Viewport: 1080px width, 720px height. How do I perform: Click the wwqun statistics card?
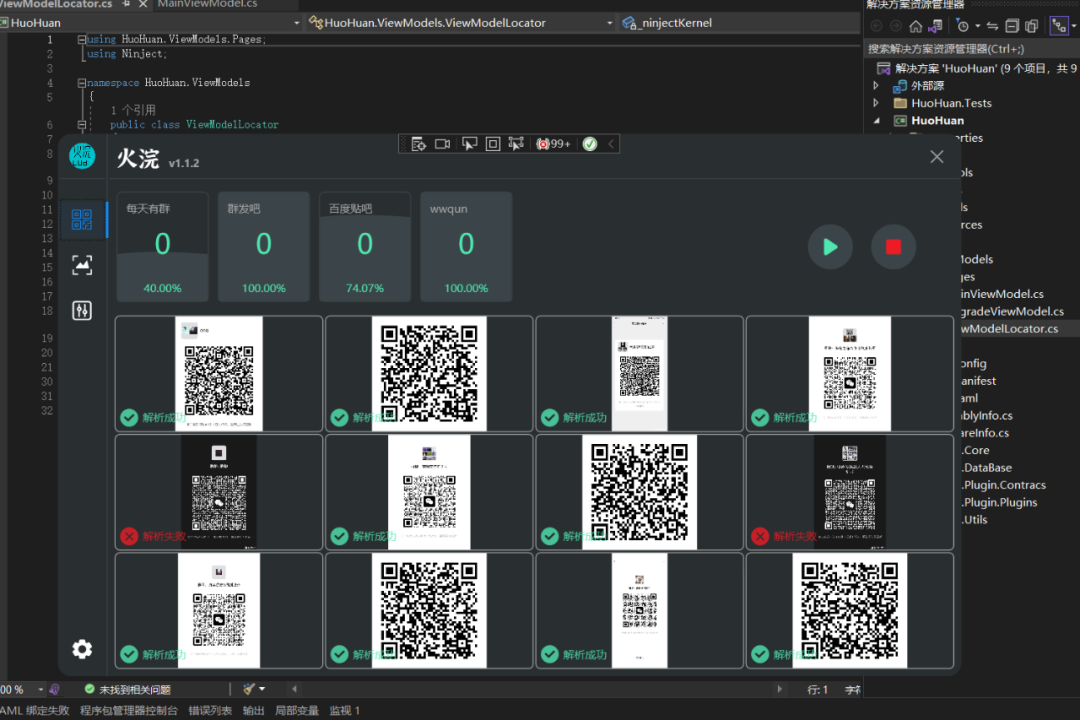click(466, 247)
